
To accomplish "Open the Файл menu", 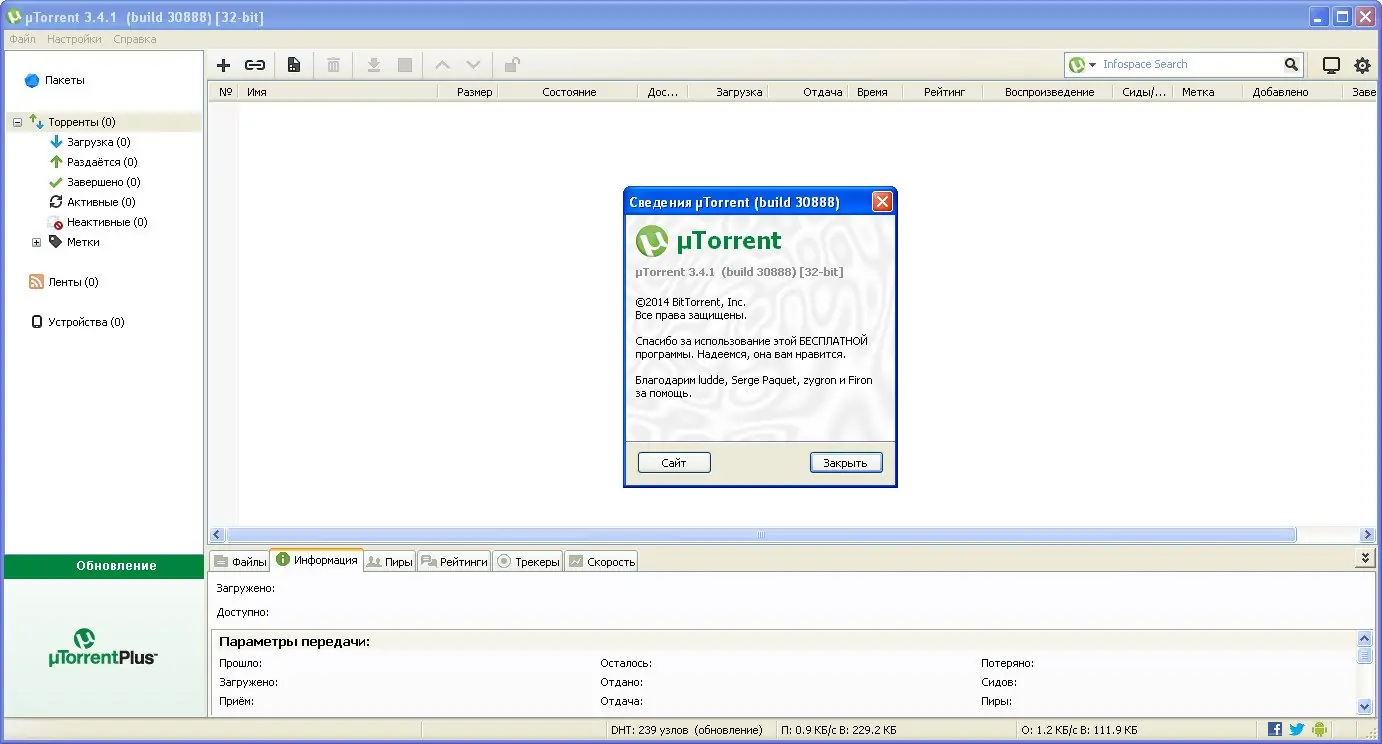I will click(x=22, y=40).
